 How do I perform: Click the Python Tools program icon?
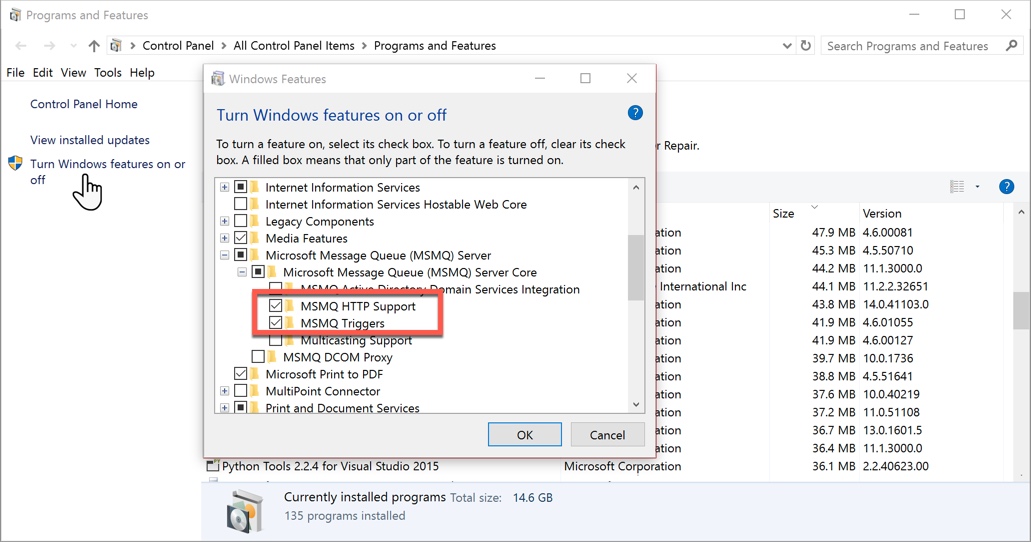click(212, 466)
